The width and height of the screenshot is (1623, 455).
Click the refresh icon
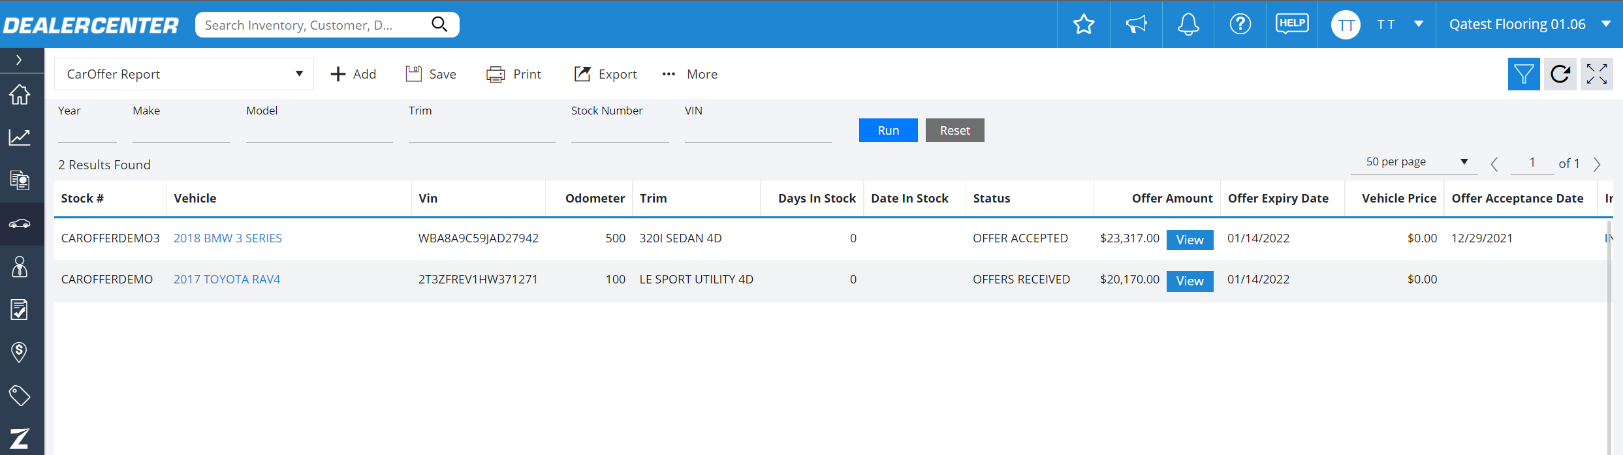click(1560, 74)
